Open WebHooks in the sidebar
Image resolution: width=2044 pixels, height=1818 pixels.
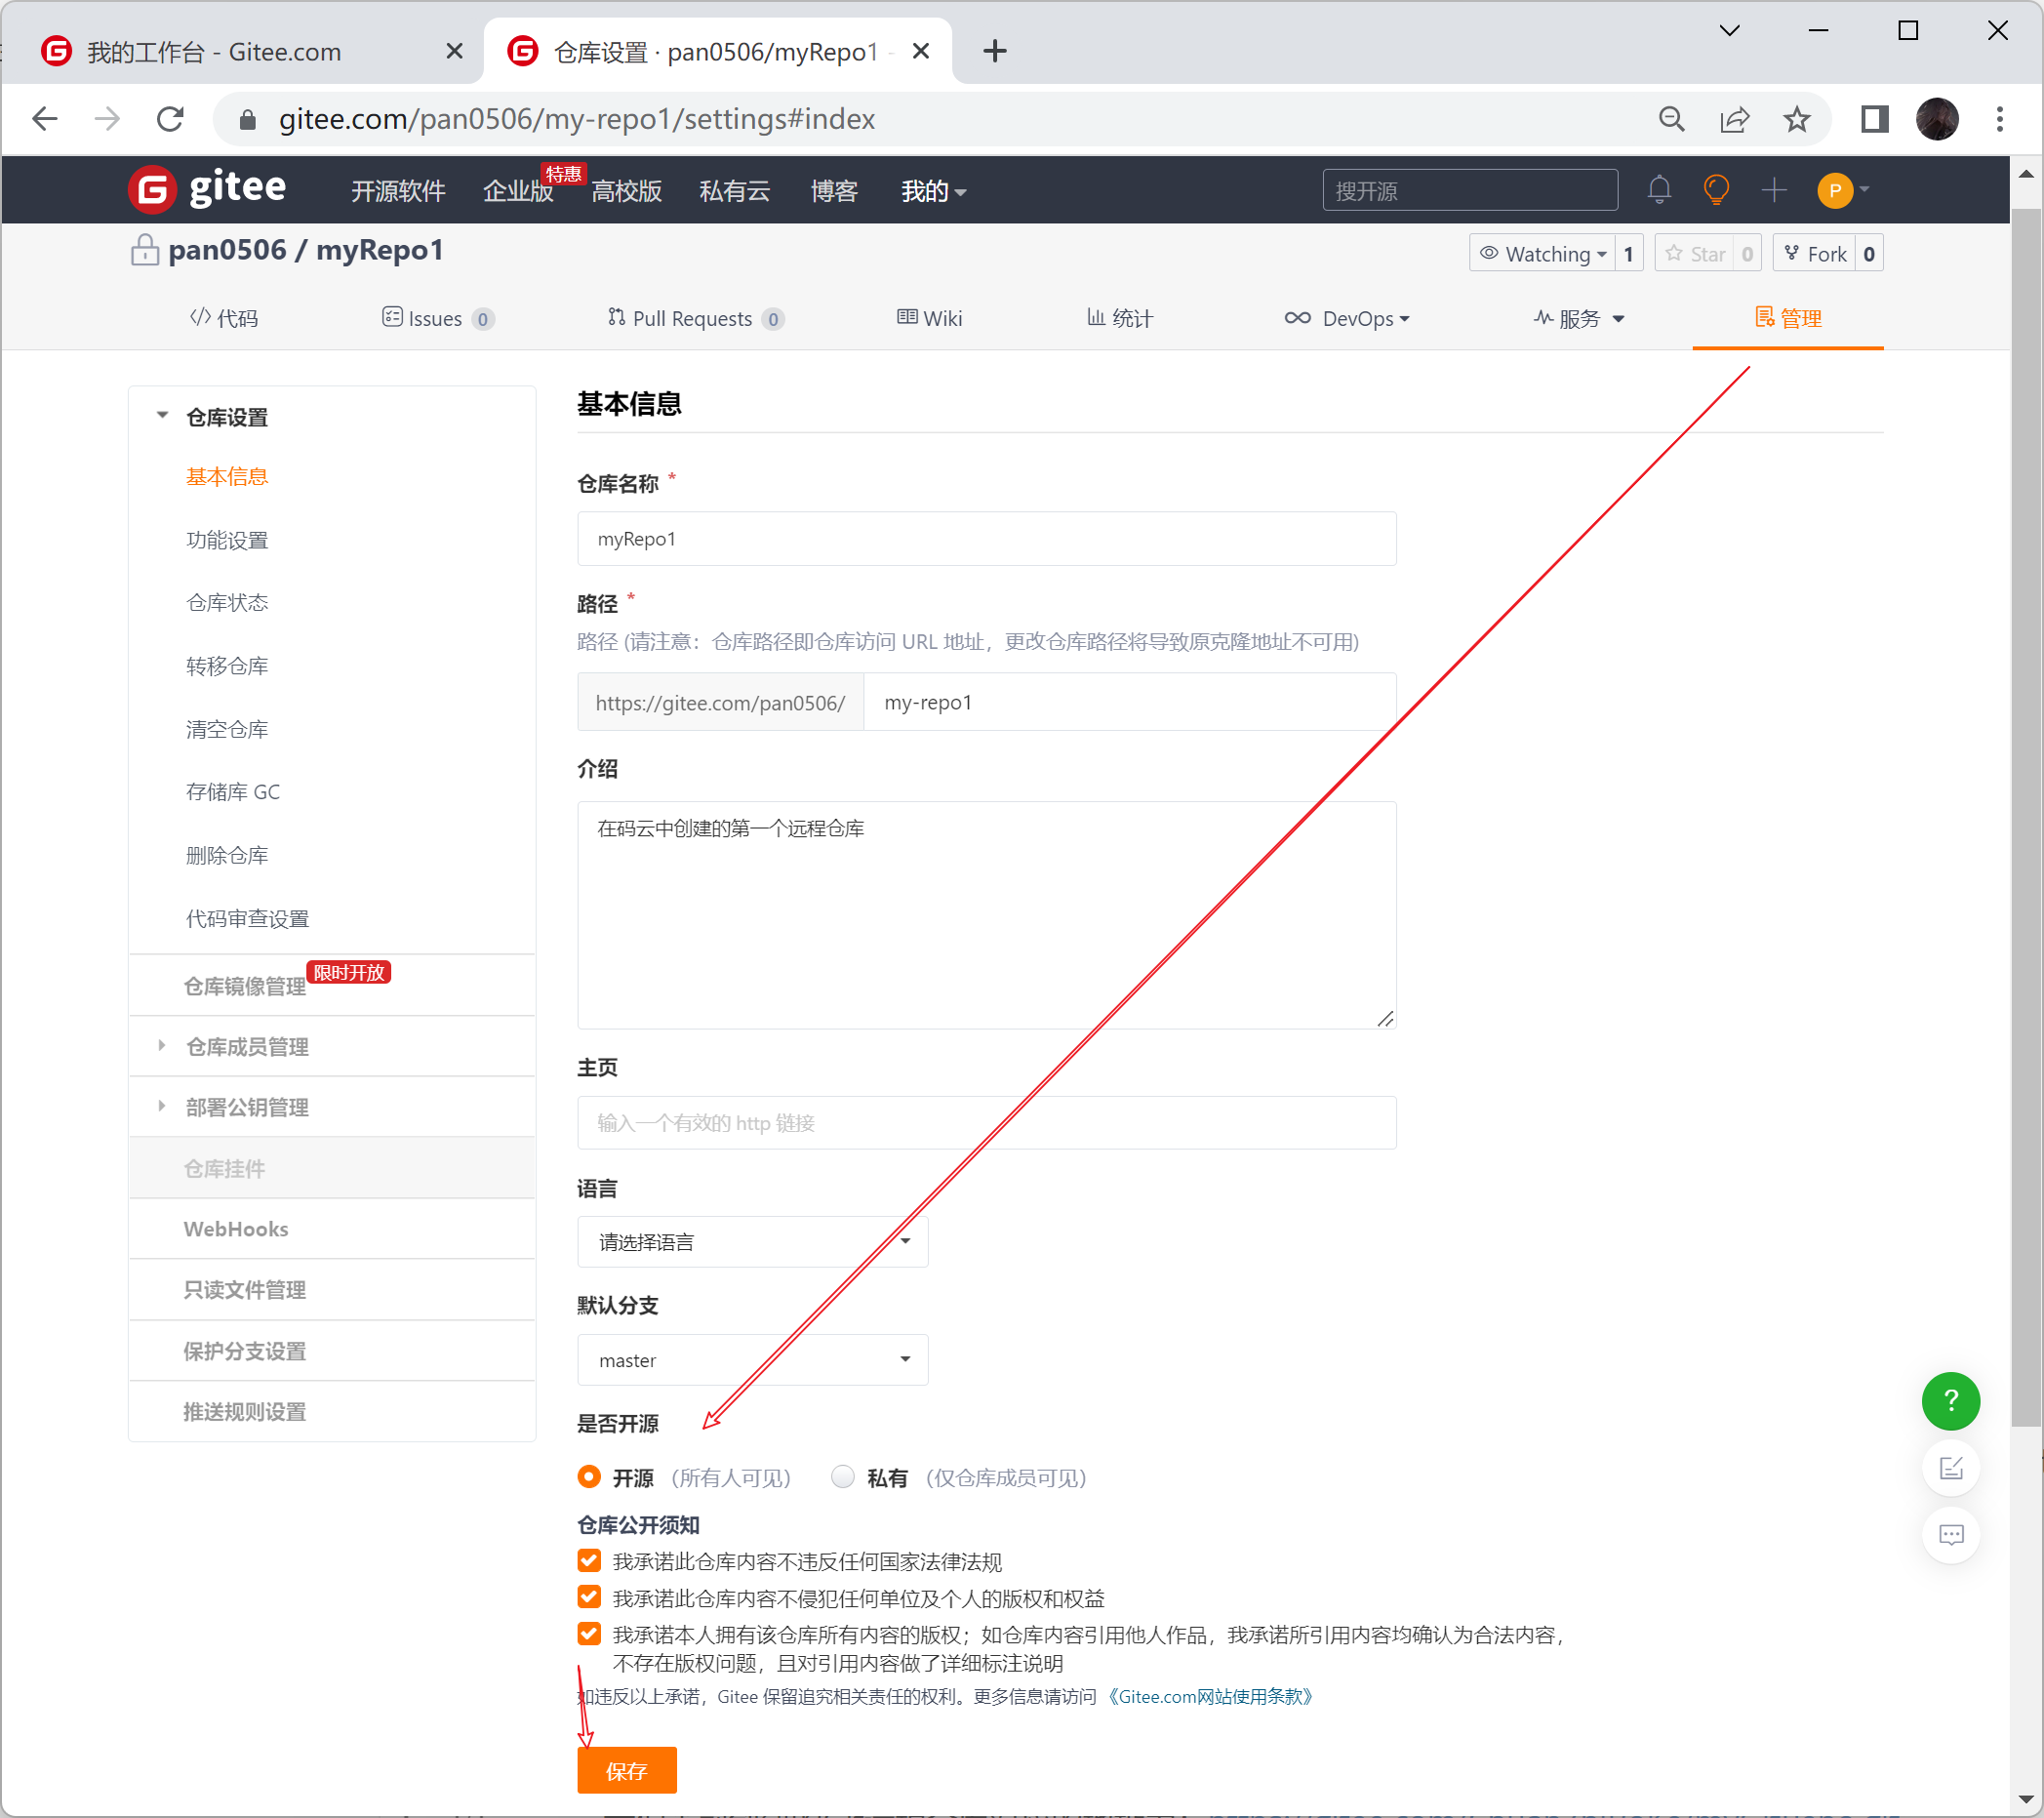pyautogui.click(x=236, y=1229)
